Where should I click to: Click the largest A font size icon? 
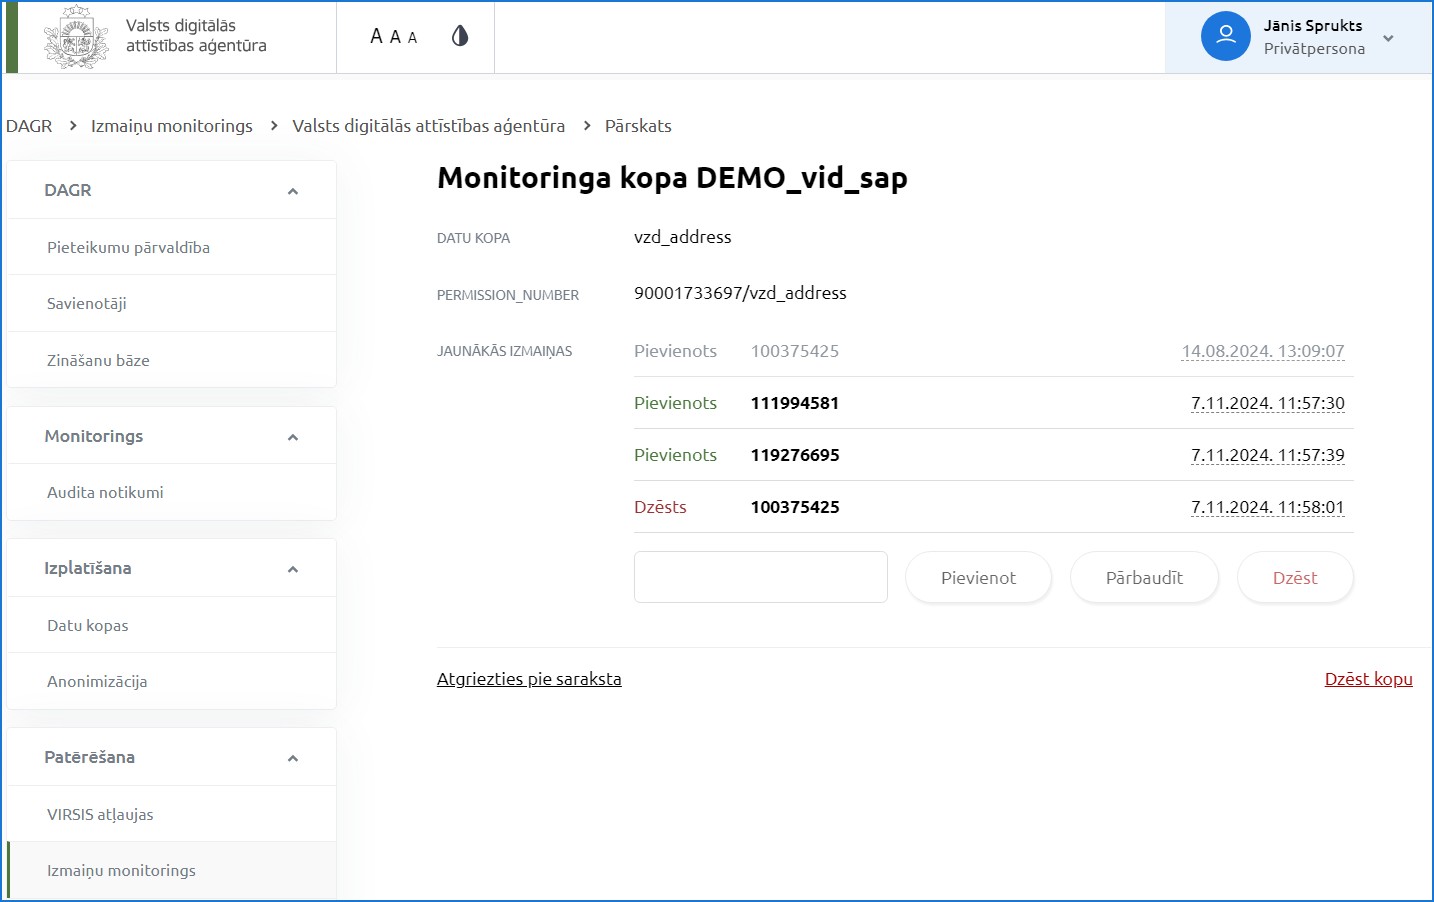377,36
